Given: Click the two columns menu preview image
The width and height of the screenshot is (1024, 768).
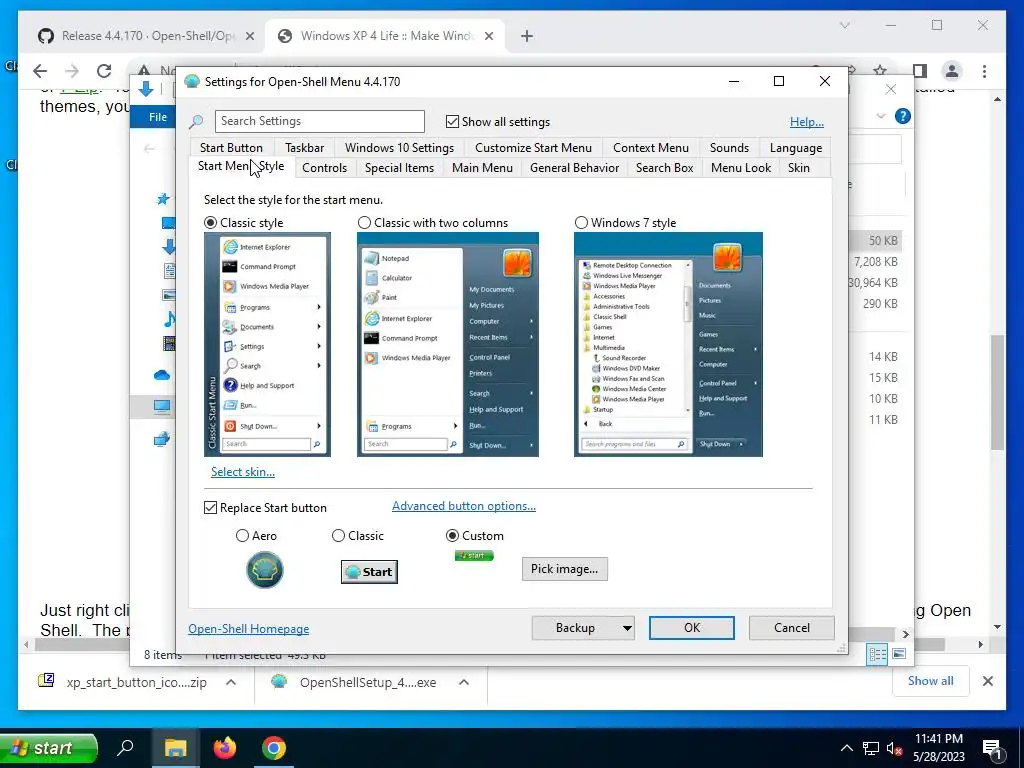Looking at the screenshot, I should [x=447, y=344].
